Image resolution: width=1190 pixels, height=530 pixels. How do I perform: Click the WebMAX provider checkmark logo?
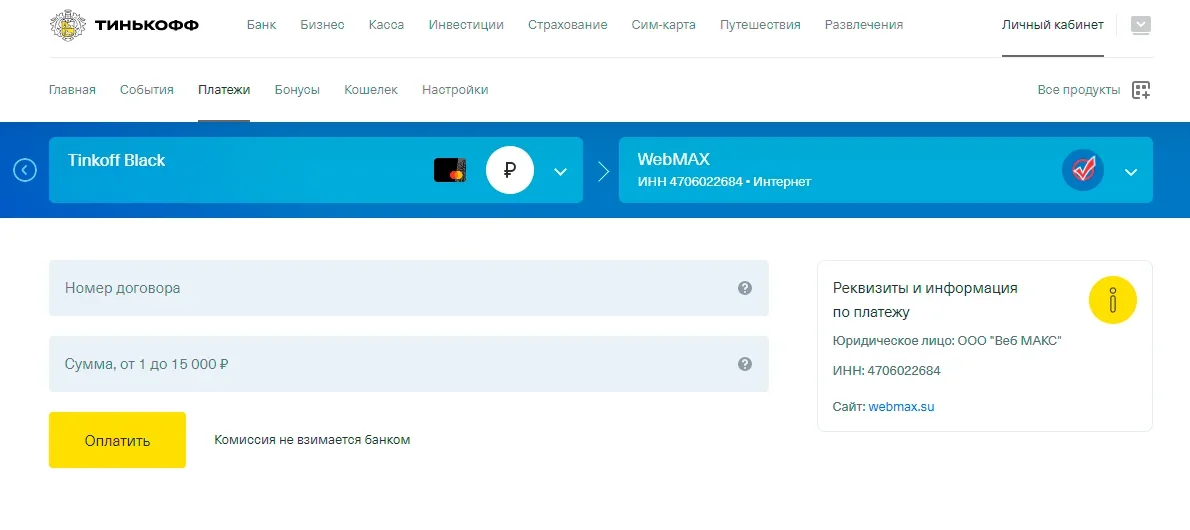[x=1083, y=170]
